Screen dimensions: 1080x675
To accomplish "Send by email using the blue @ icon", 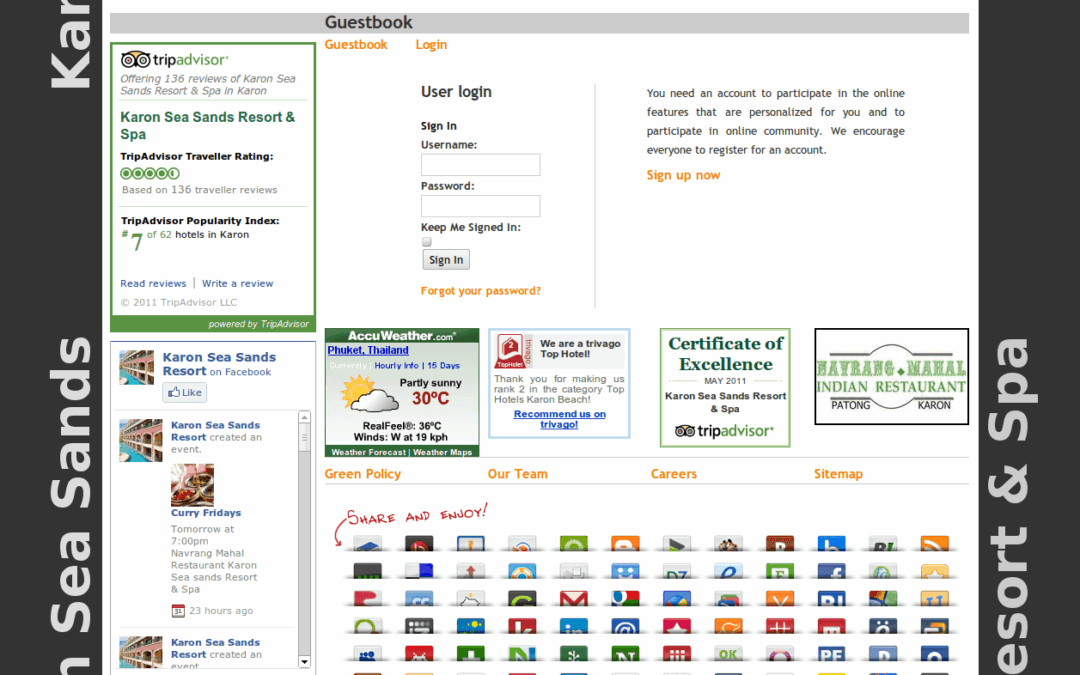I will click(625, 626).
